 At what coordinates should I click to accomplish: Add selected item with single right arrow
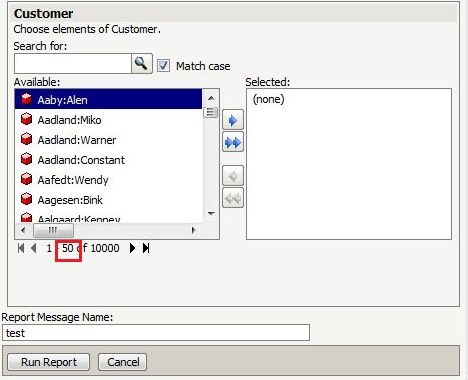[x=233, y=120]
